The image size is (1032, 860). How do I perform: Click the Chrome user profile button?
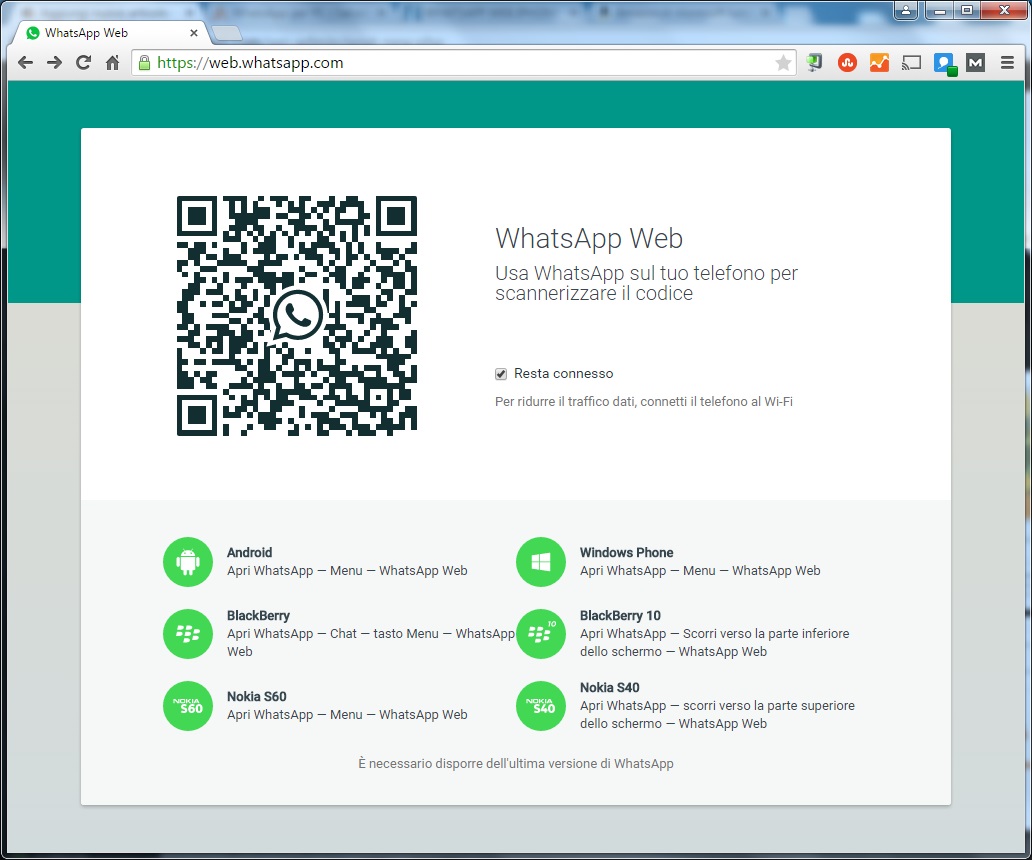point(906,11)
